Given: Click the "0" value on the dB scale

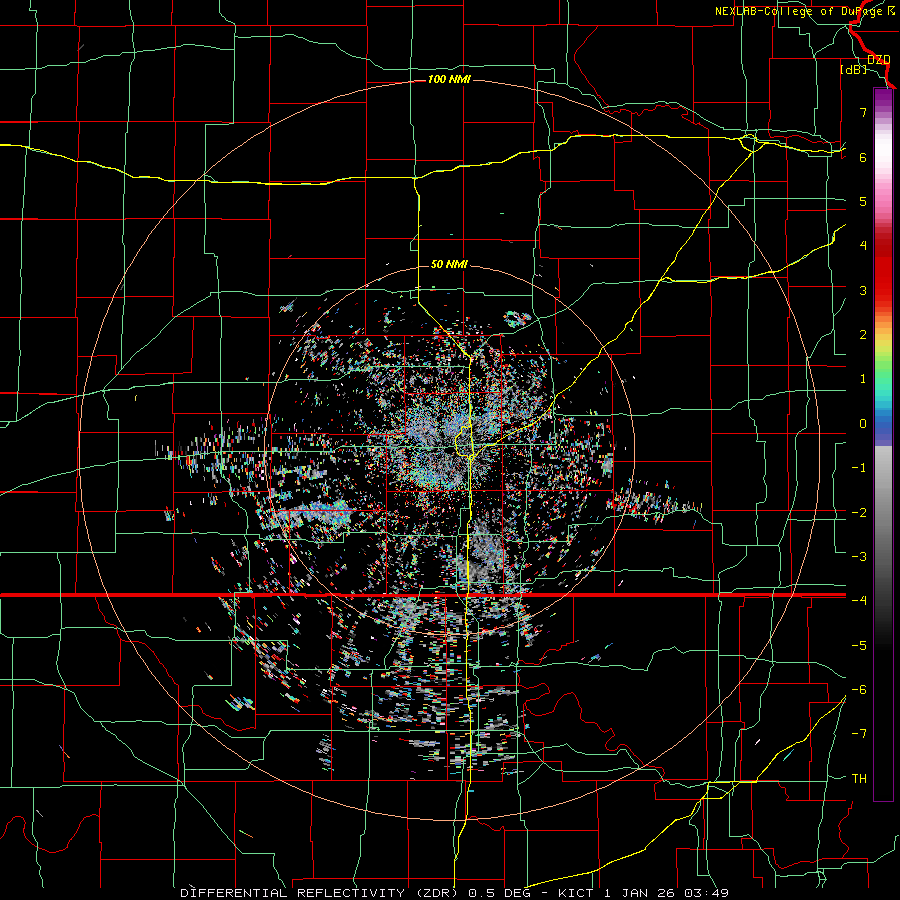Looking at the screenshot, I should coord(863,424).
